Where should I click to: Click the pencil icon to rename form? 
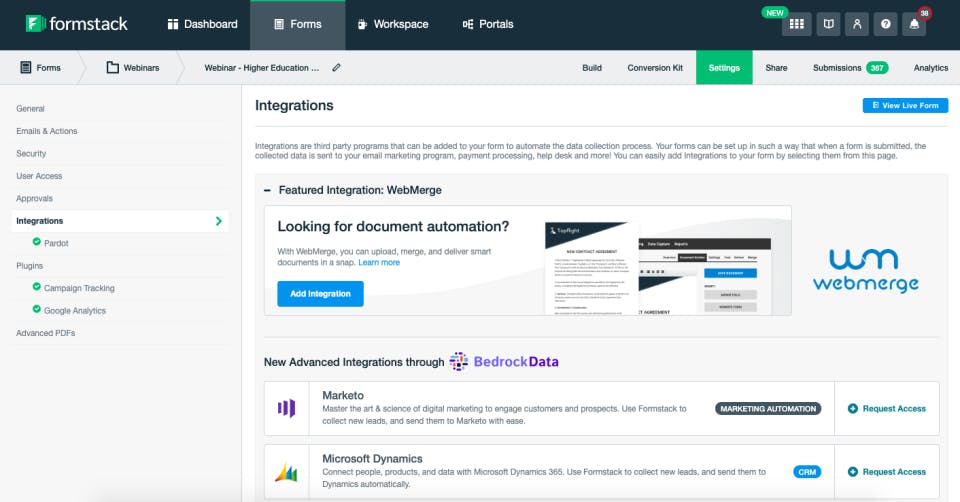336,67
